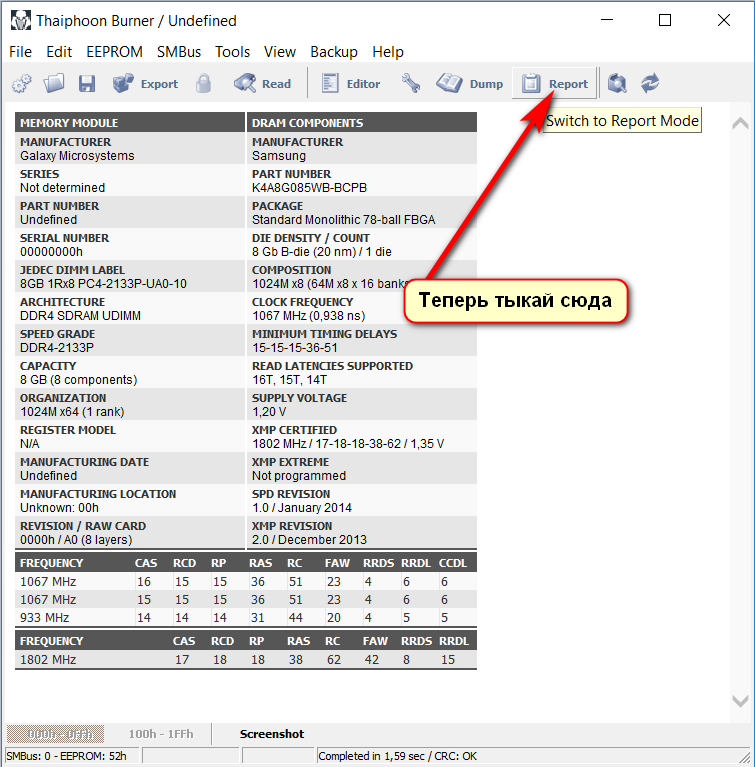Open the Tools menu

[x=232, y=52]
